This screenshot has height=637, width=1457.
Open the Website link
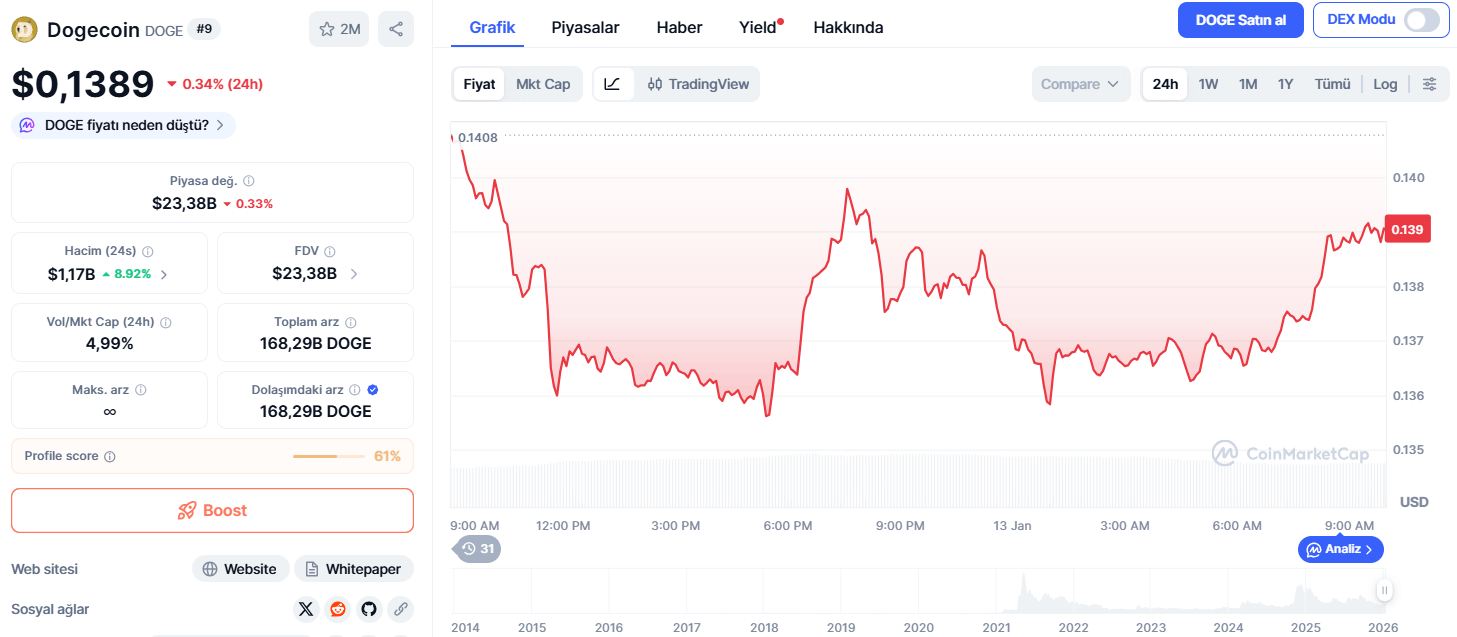click(x=240, y=569)
